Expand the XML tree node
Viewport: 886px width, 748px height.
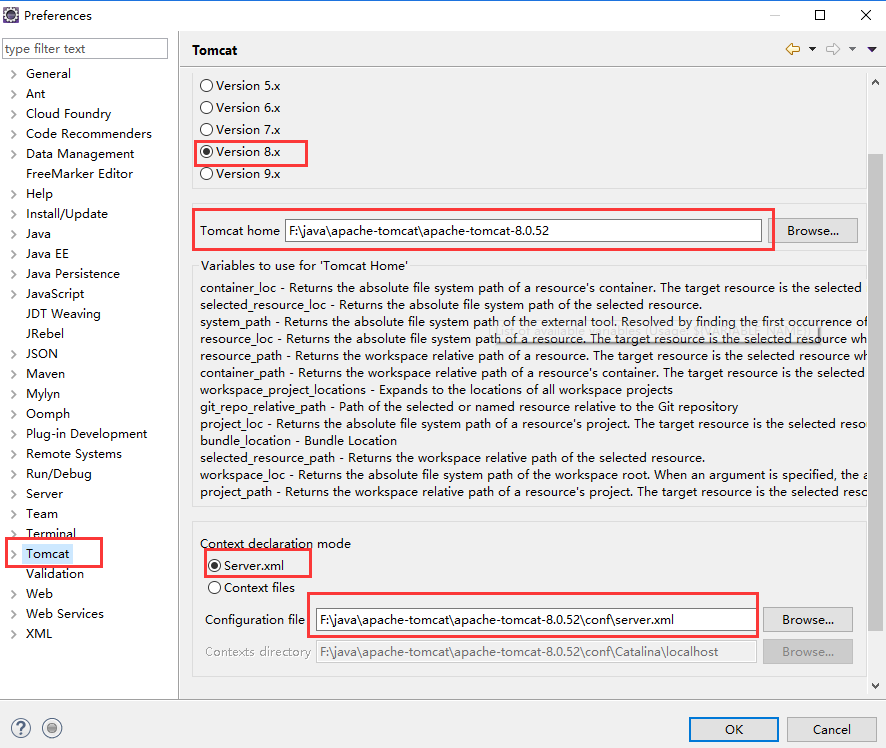coord(14,634)
